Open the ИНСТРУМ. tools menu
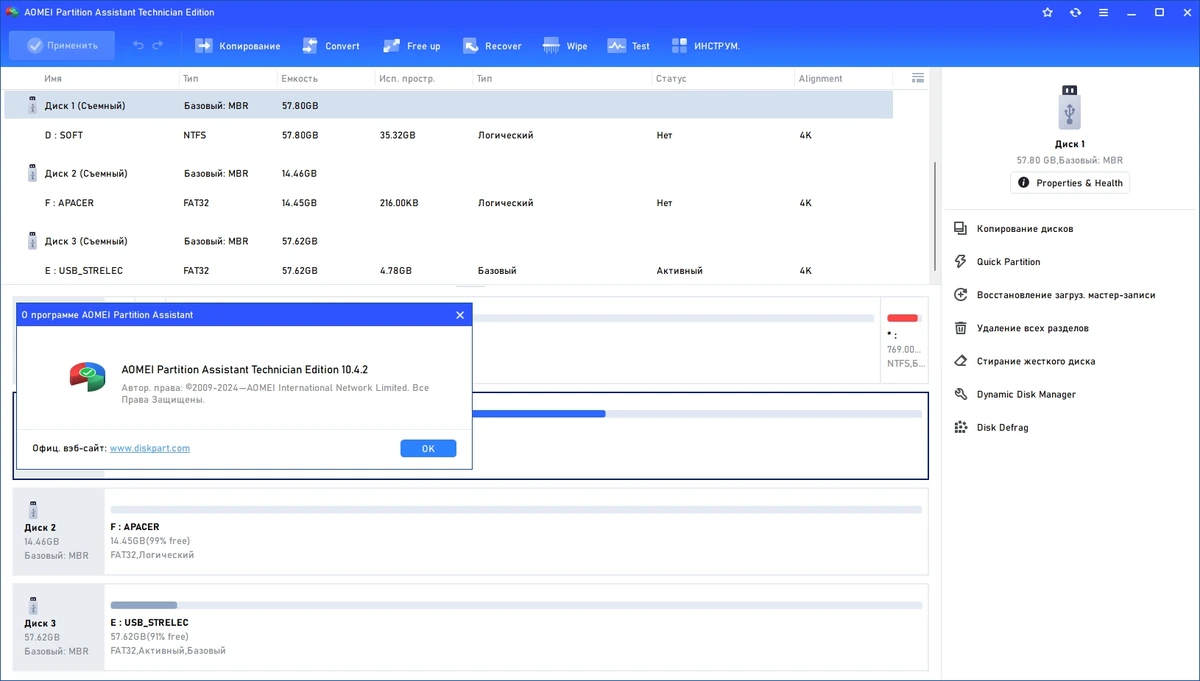This screenshot has height=681, width=1200. tap(706, 46)
